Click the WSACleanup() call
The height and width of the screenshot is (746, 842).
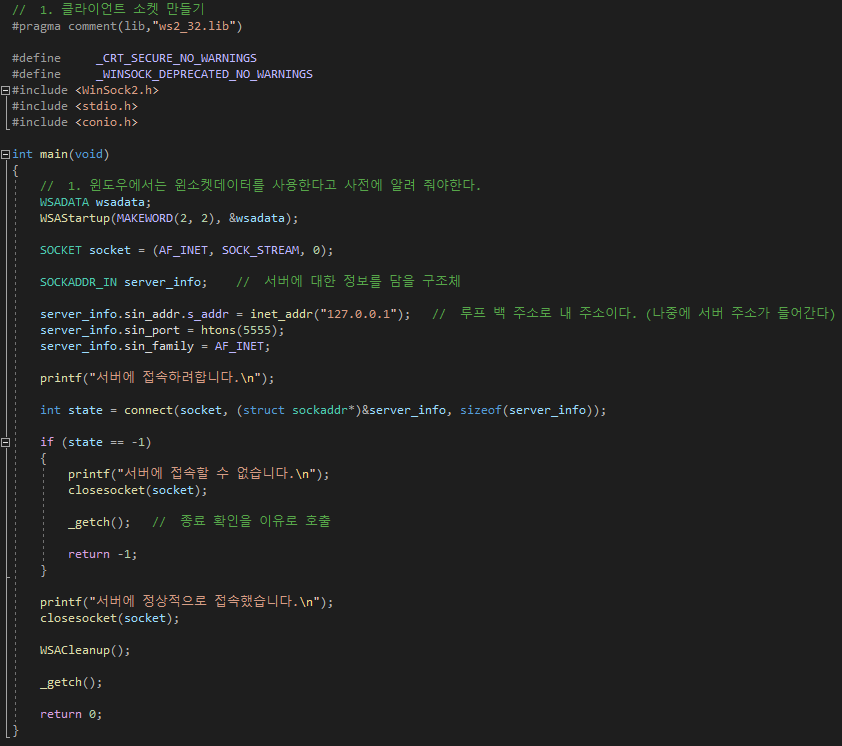(x=85, y=650)
